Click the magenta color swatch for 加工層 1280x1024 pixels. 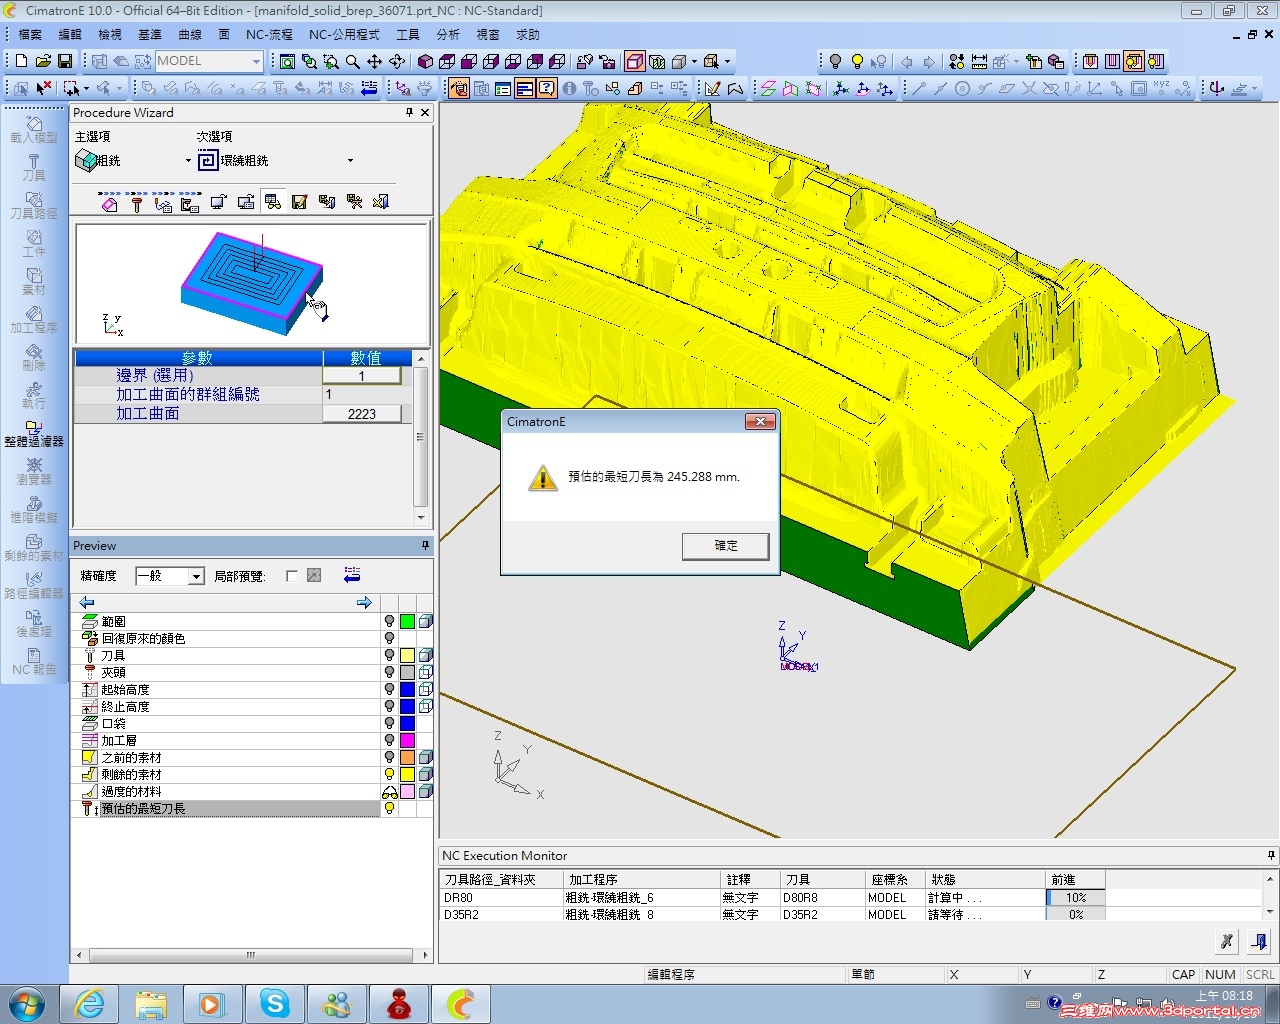click(407, 740)
